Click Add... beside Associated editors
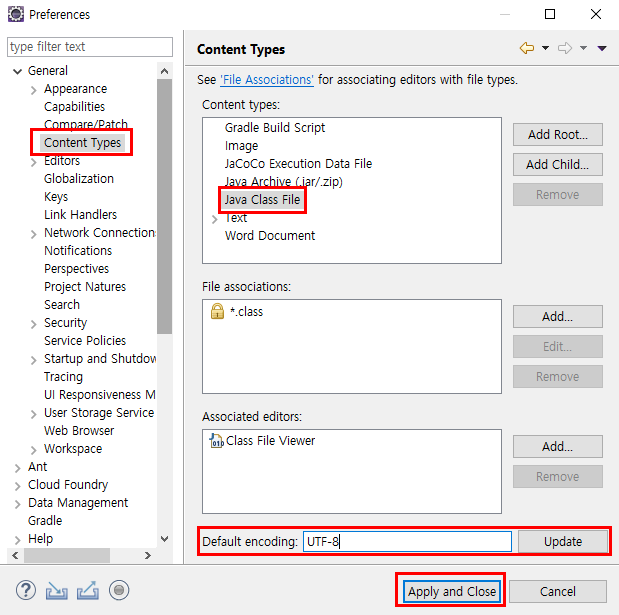Screen dimensions: 619x615 pyautogui.click(x=557, y=446)
